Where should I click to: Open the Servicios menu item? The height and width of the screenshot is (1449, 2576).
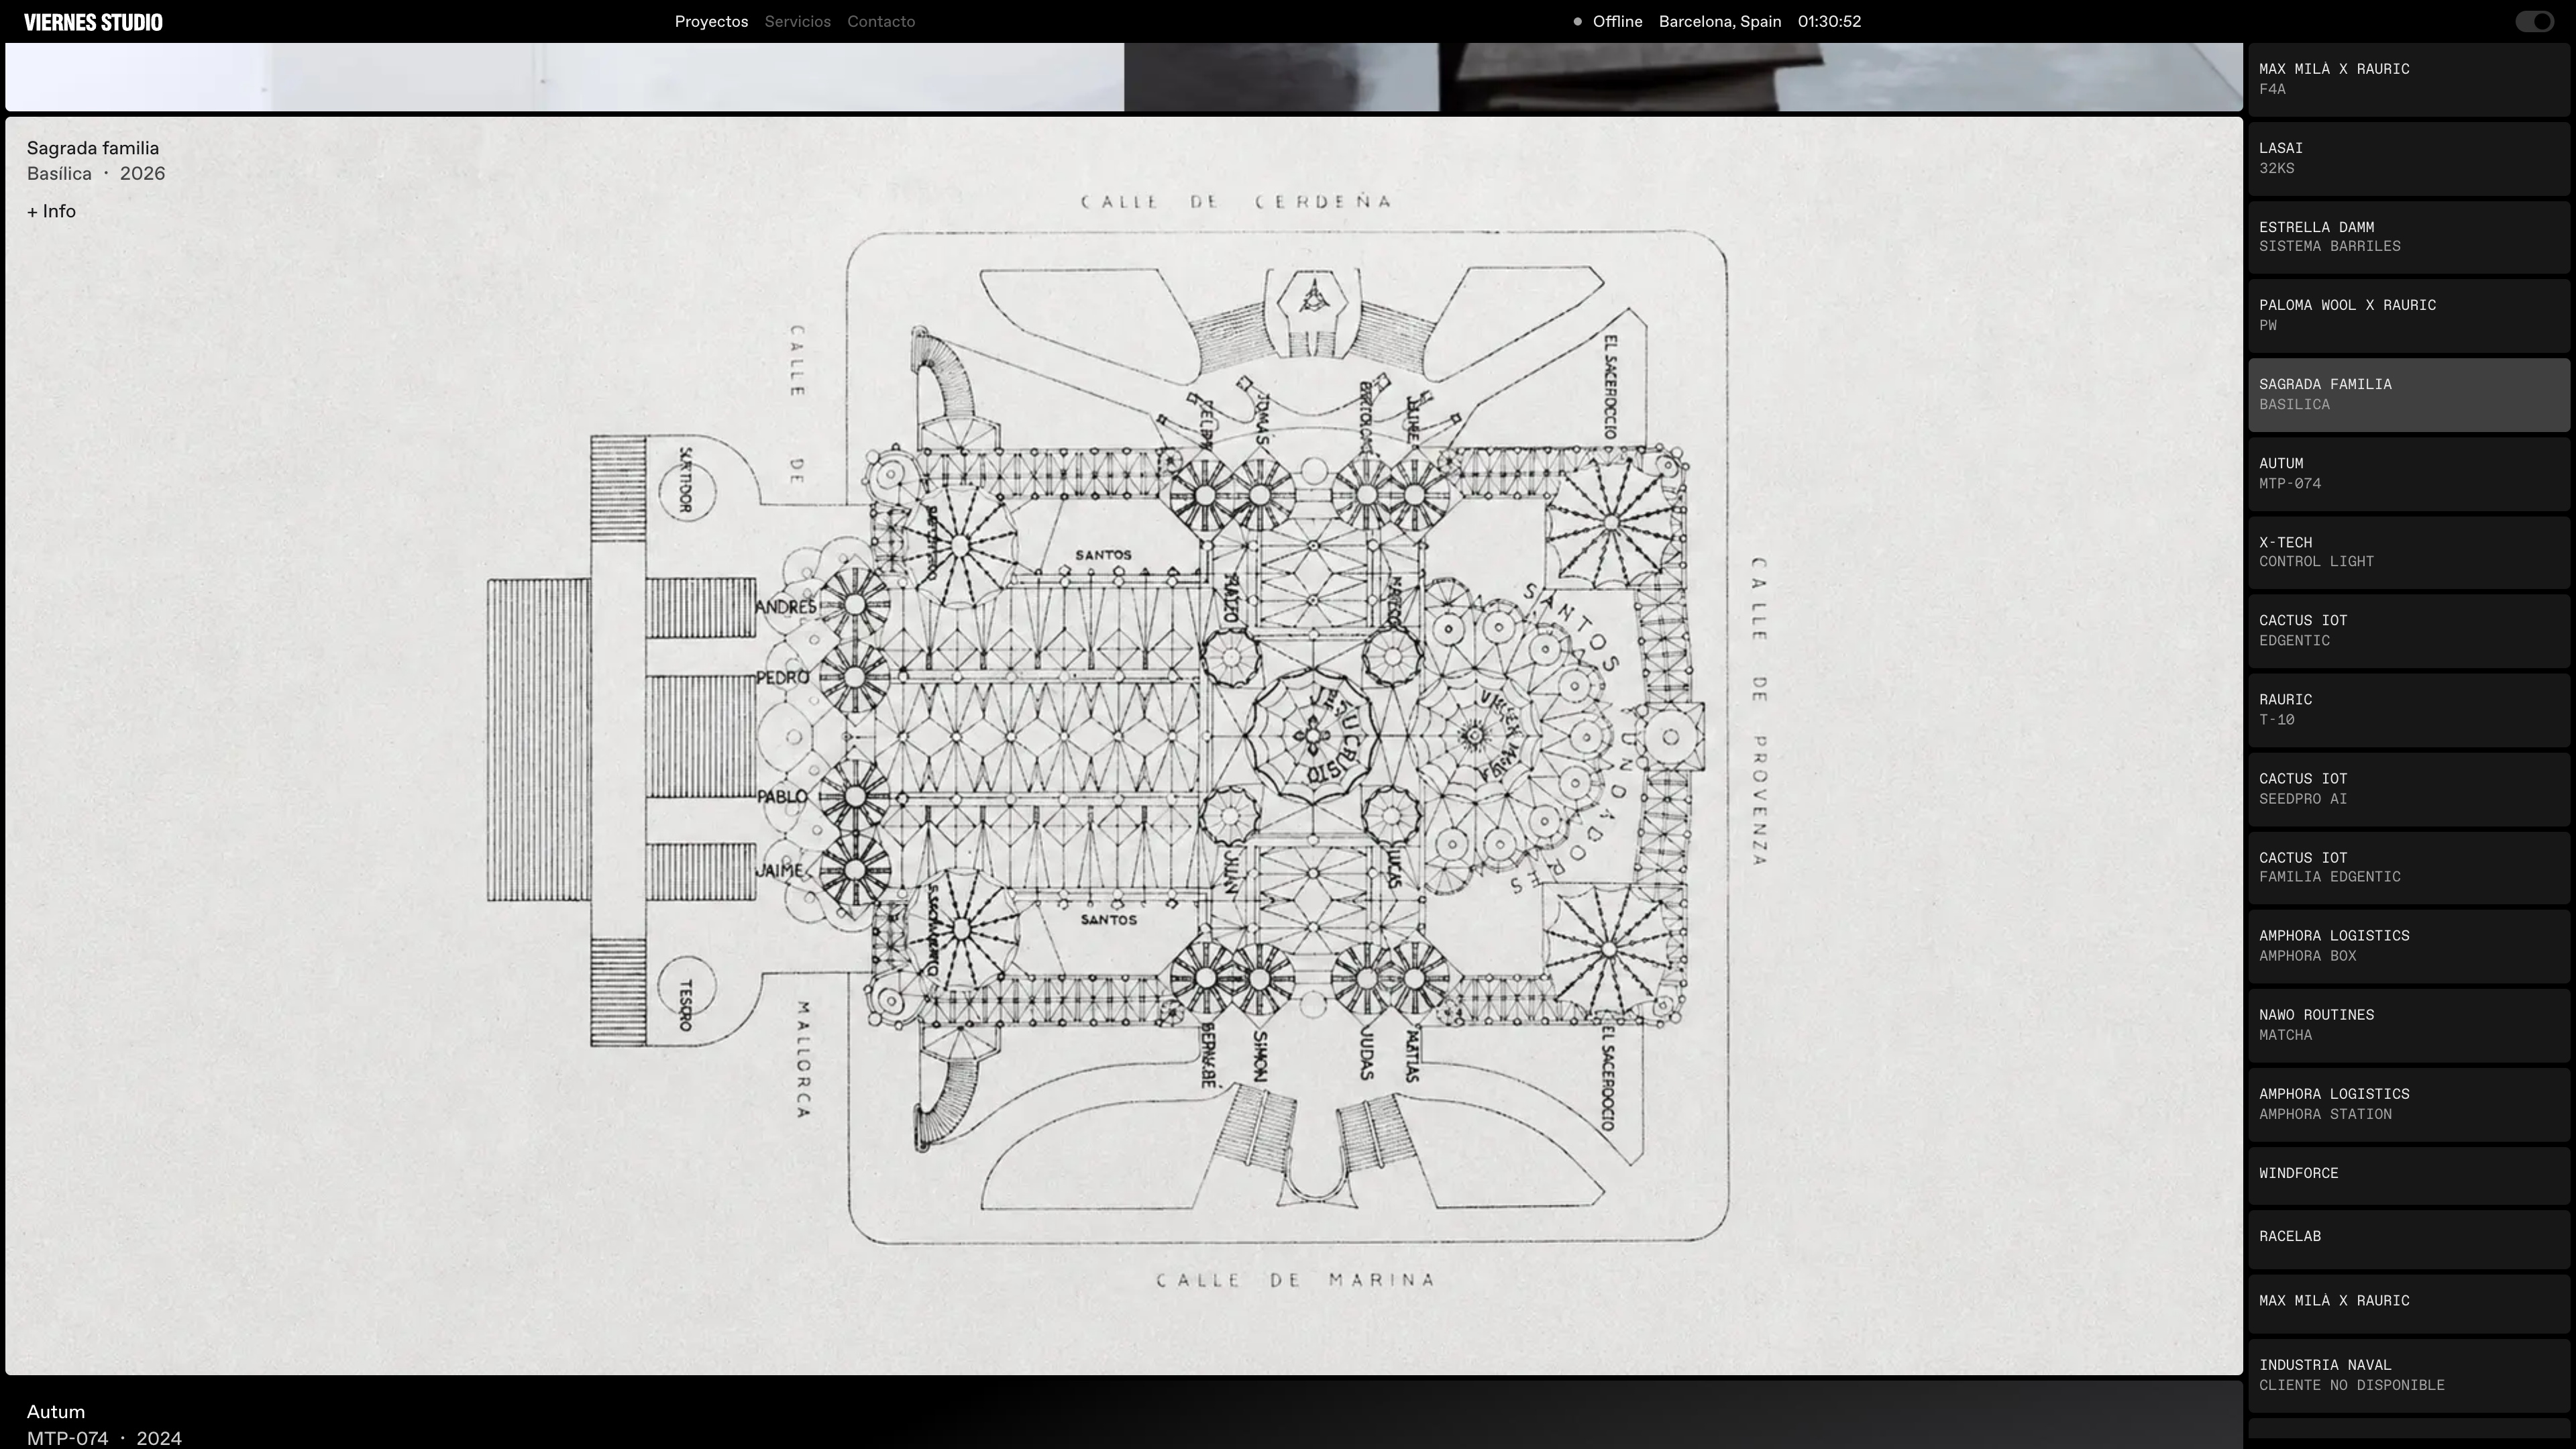797,22
